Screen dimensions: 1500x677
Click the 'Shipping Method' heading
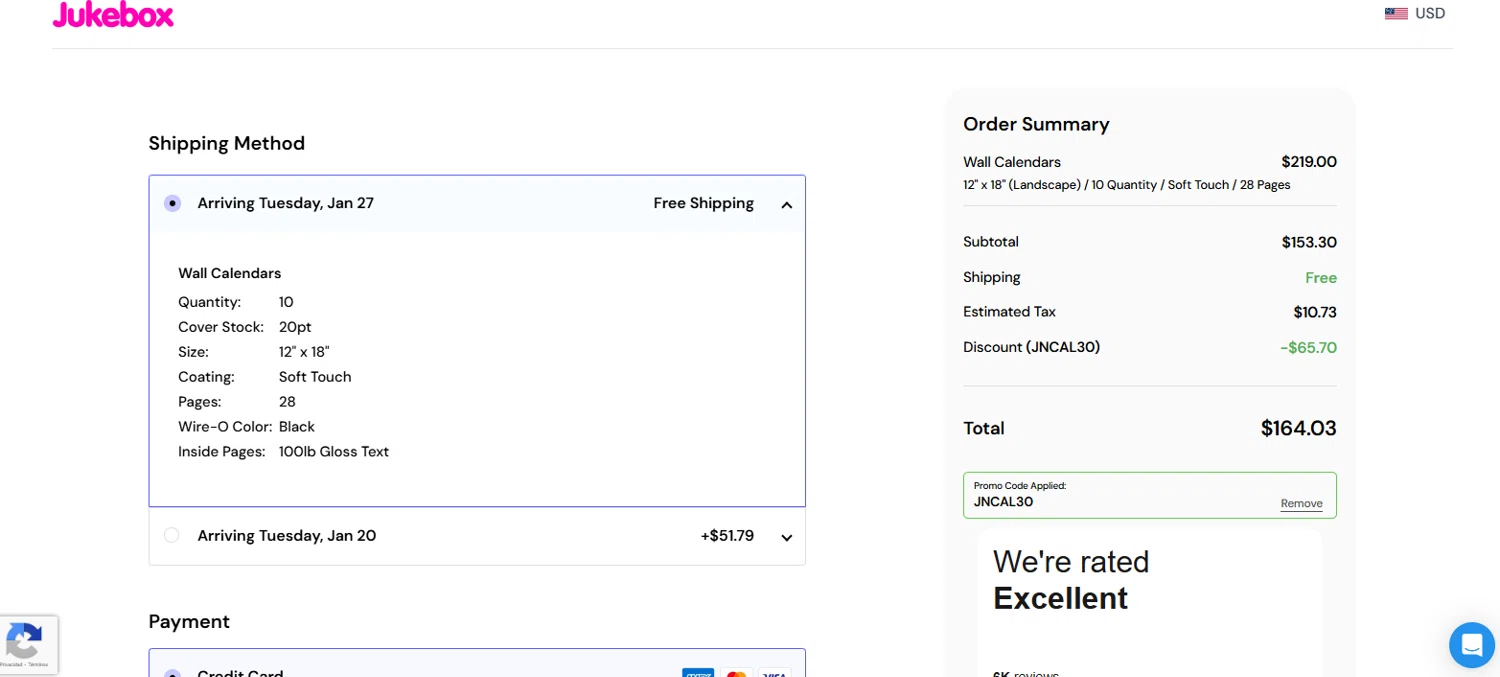point(227,143)
